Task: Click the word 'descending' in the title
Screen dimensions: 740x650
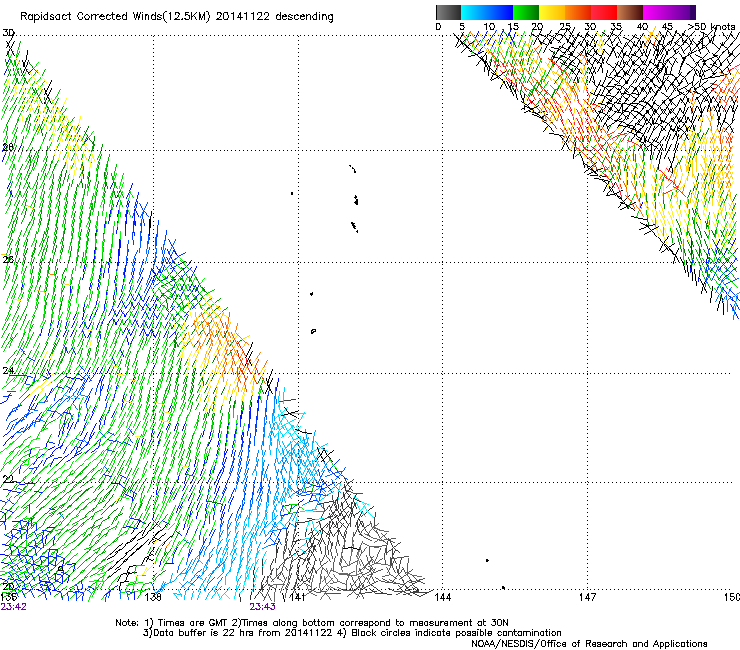Action: coord(304,17)
